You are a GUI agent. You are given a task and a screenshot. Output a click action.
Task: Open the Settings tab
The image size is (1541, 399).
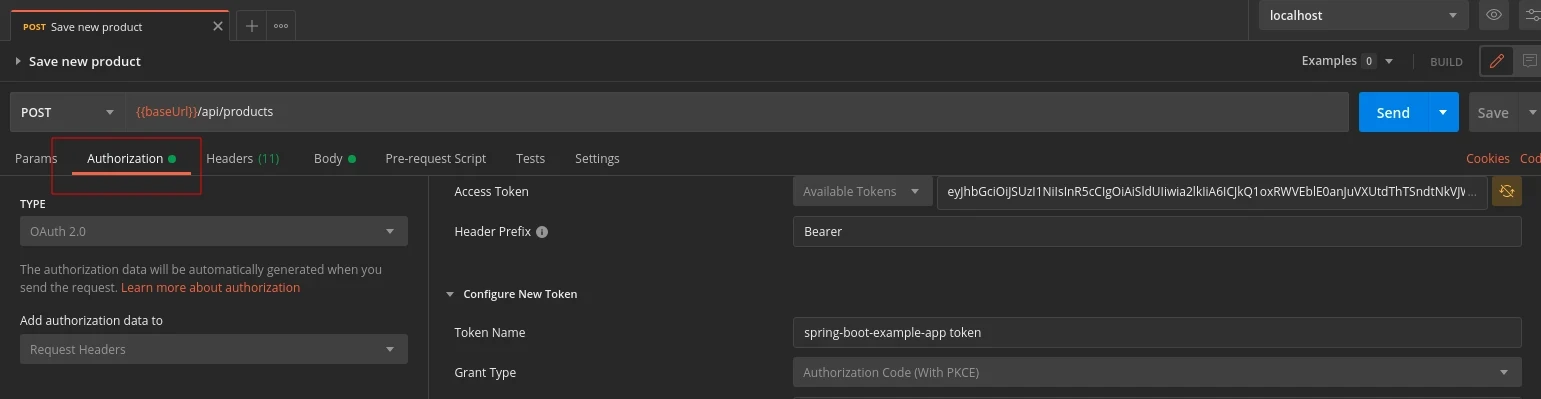(597, 158)
